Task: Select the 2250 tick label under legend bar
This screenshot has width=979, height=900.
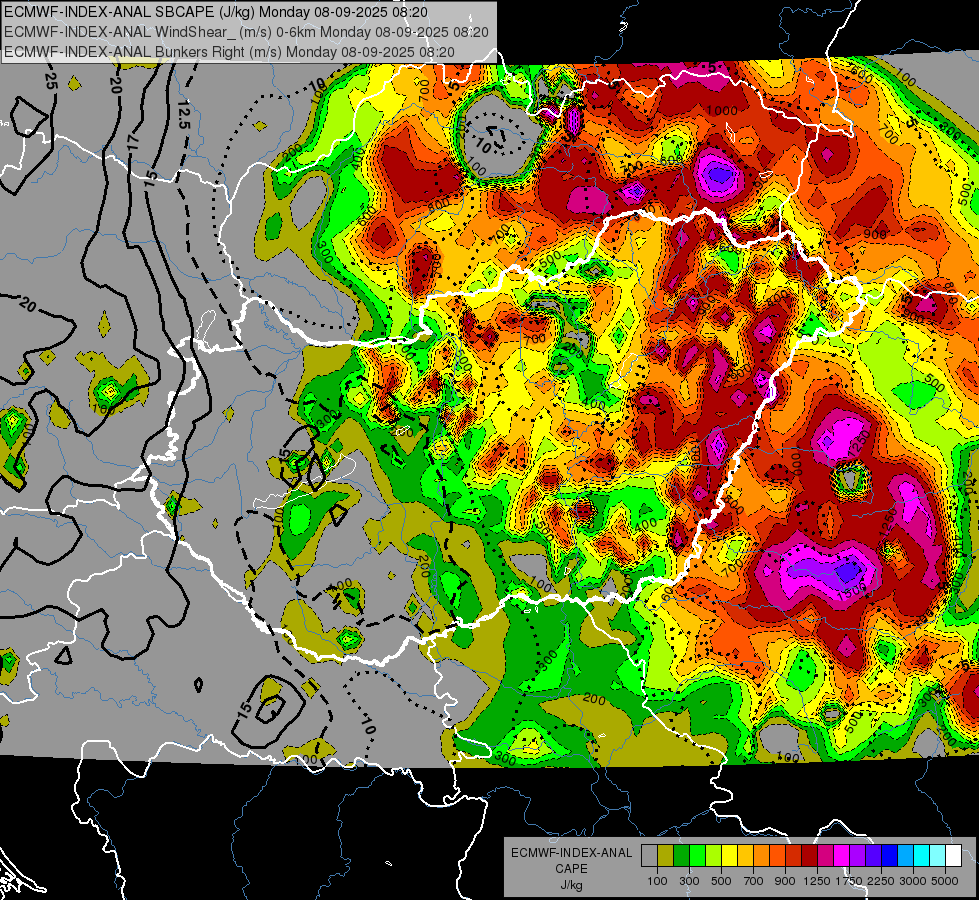Action: pyautogui.click(x=881, y=881)
